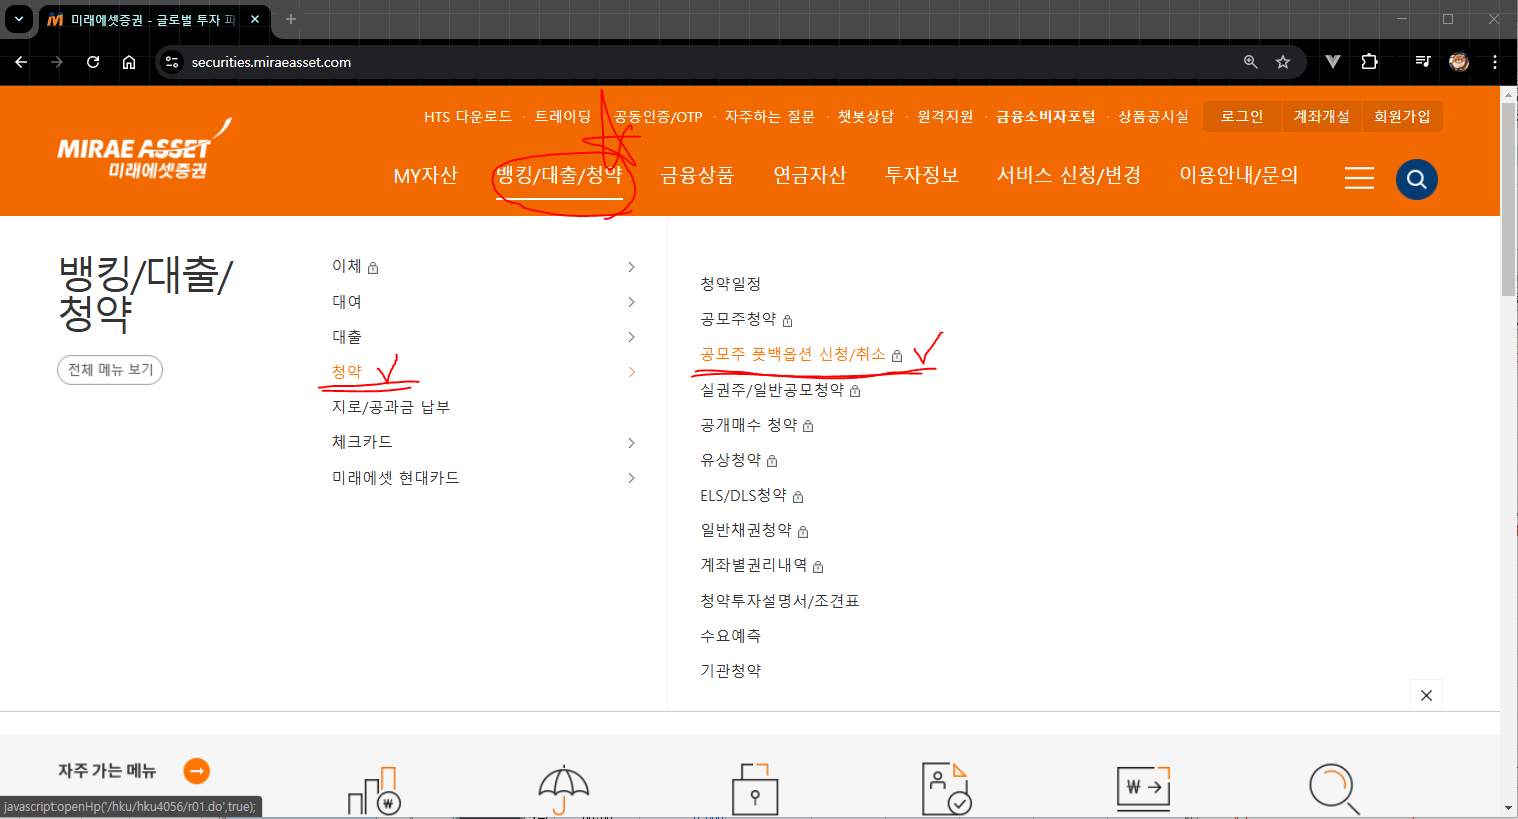Expand the 체크카드 submenu chevron
The image size is (1518, 819).
pyautogui.click(x=631, y=443)
